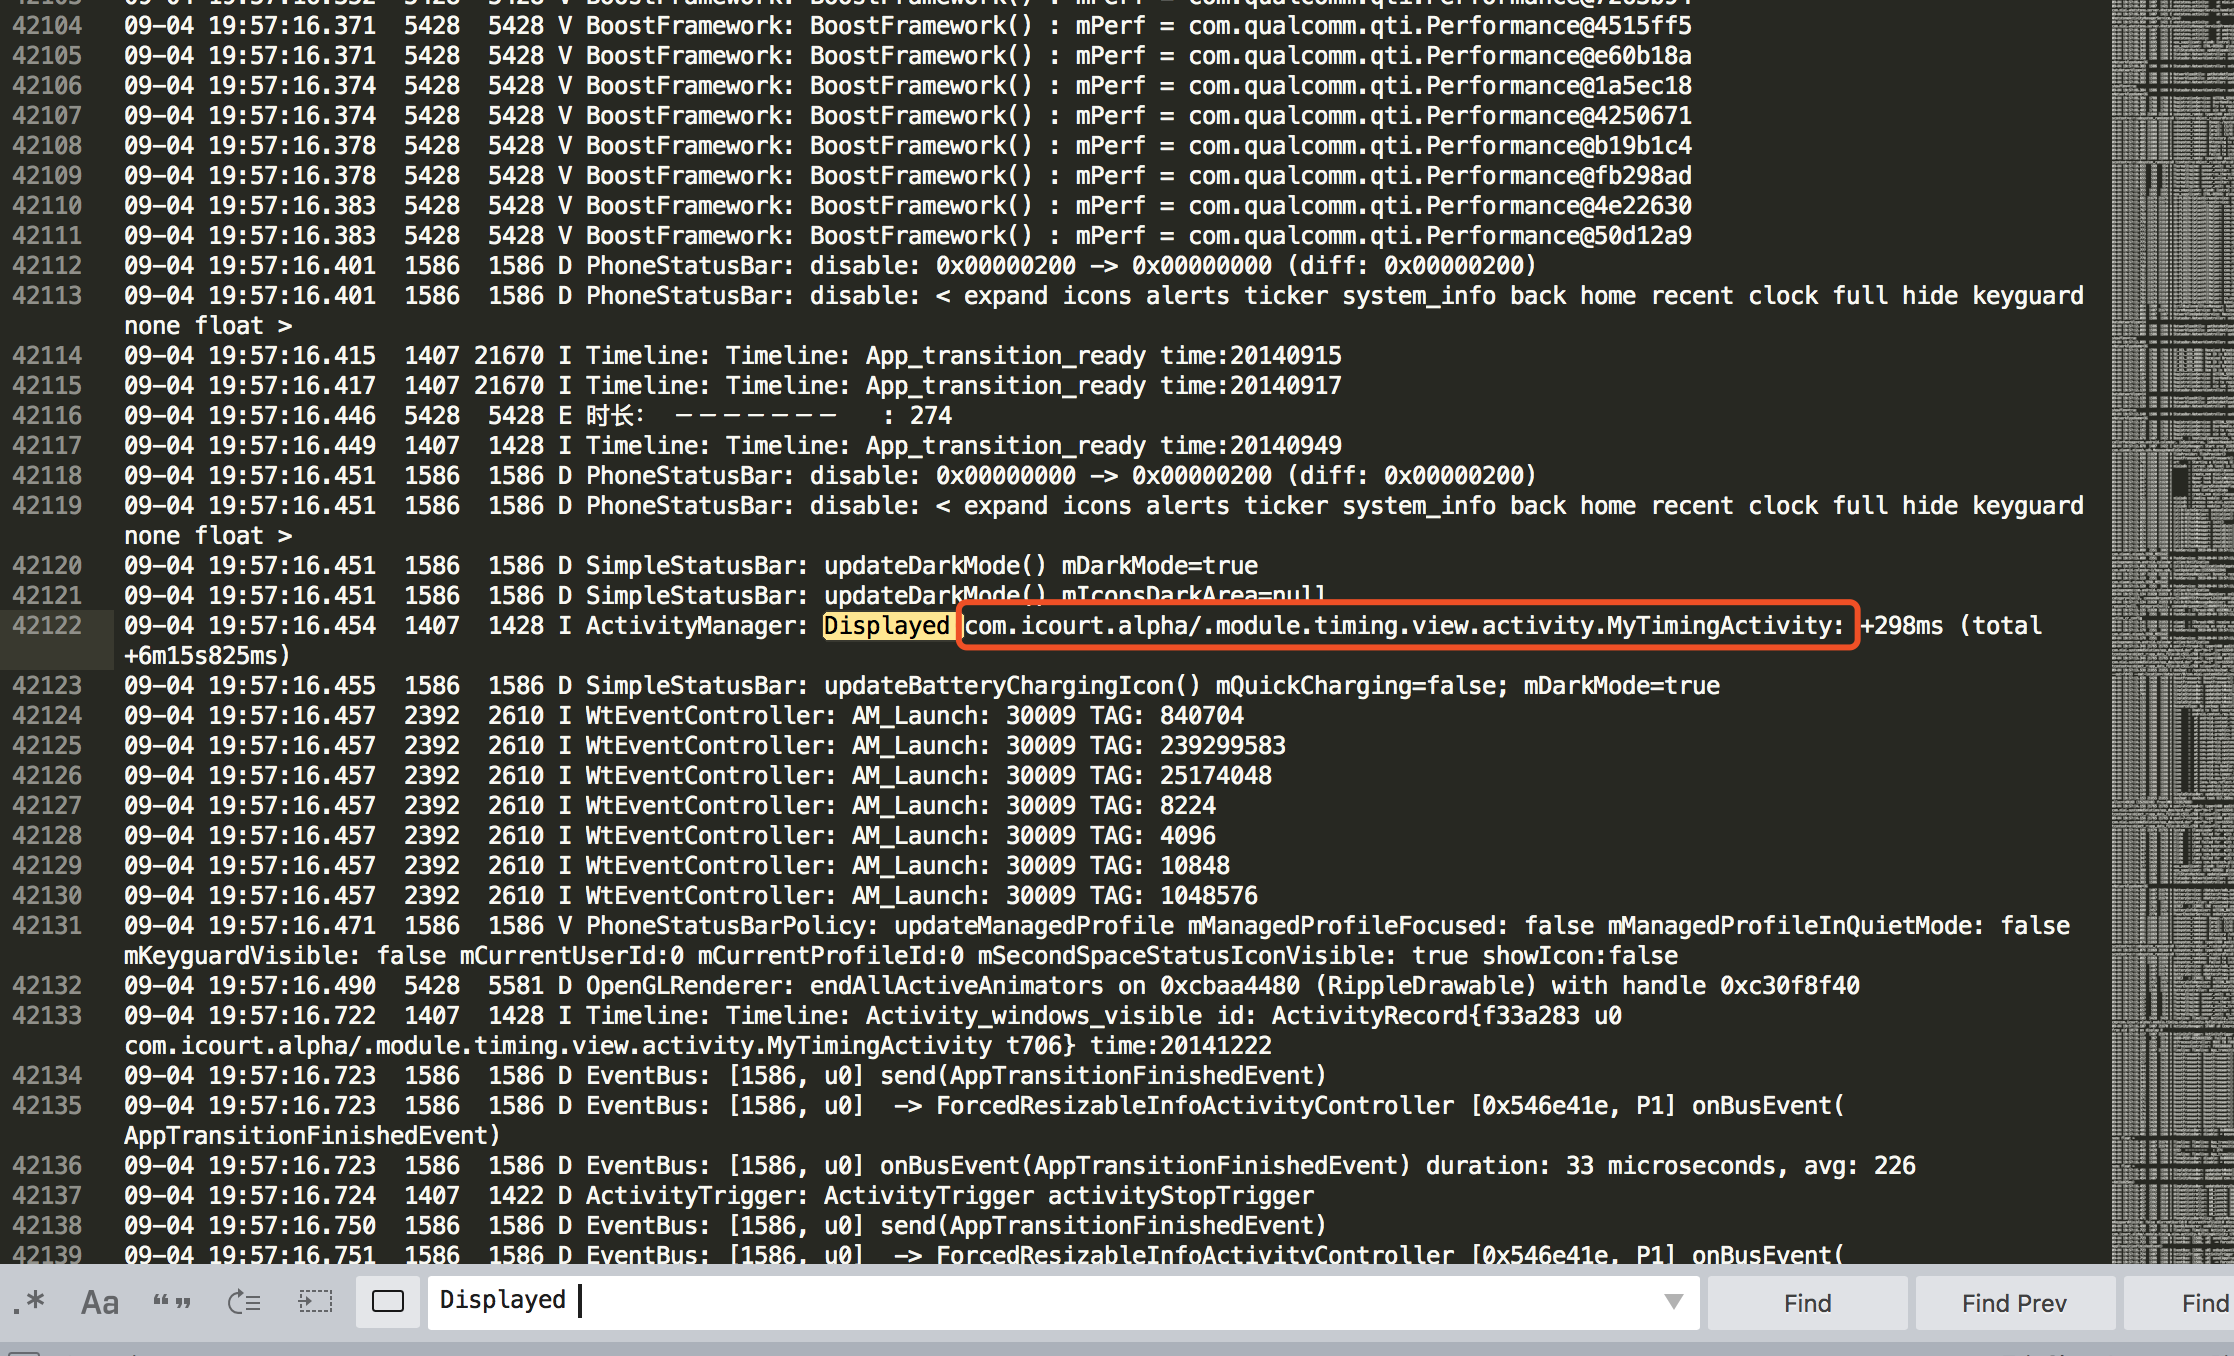Place cursor on ActivityTrigger activityStopTrigger line
Image resolution: width=2234 pixels, height=1356 pixels.
(1000, 1196)
